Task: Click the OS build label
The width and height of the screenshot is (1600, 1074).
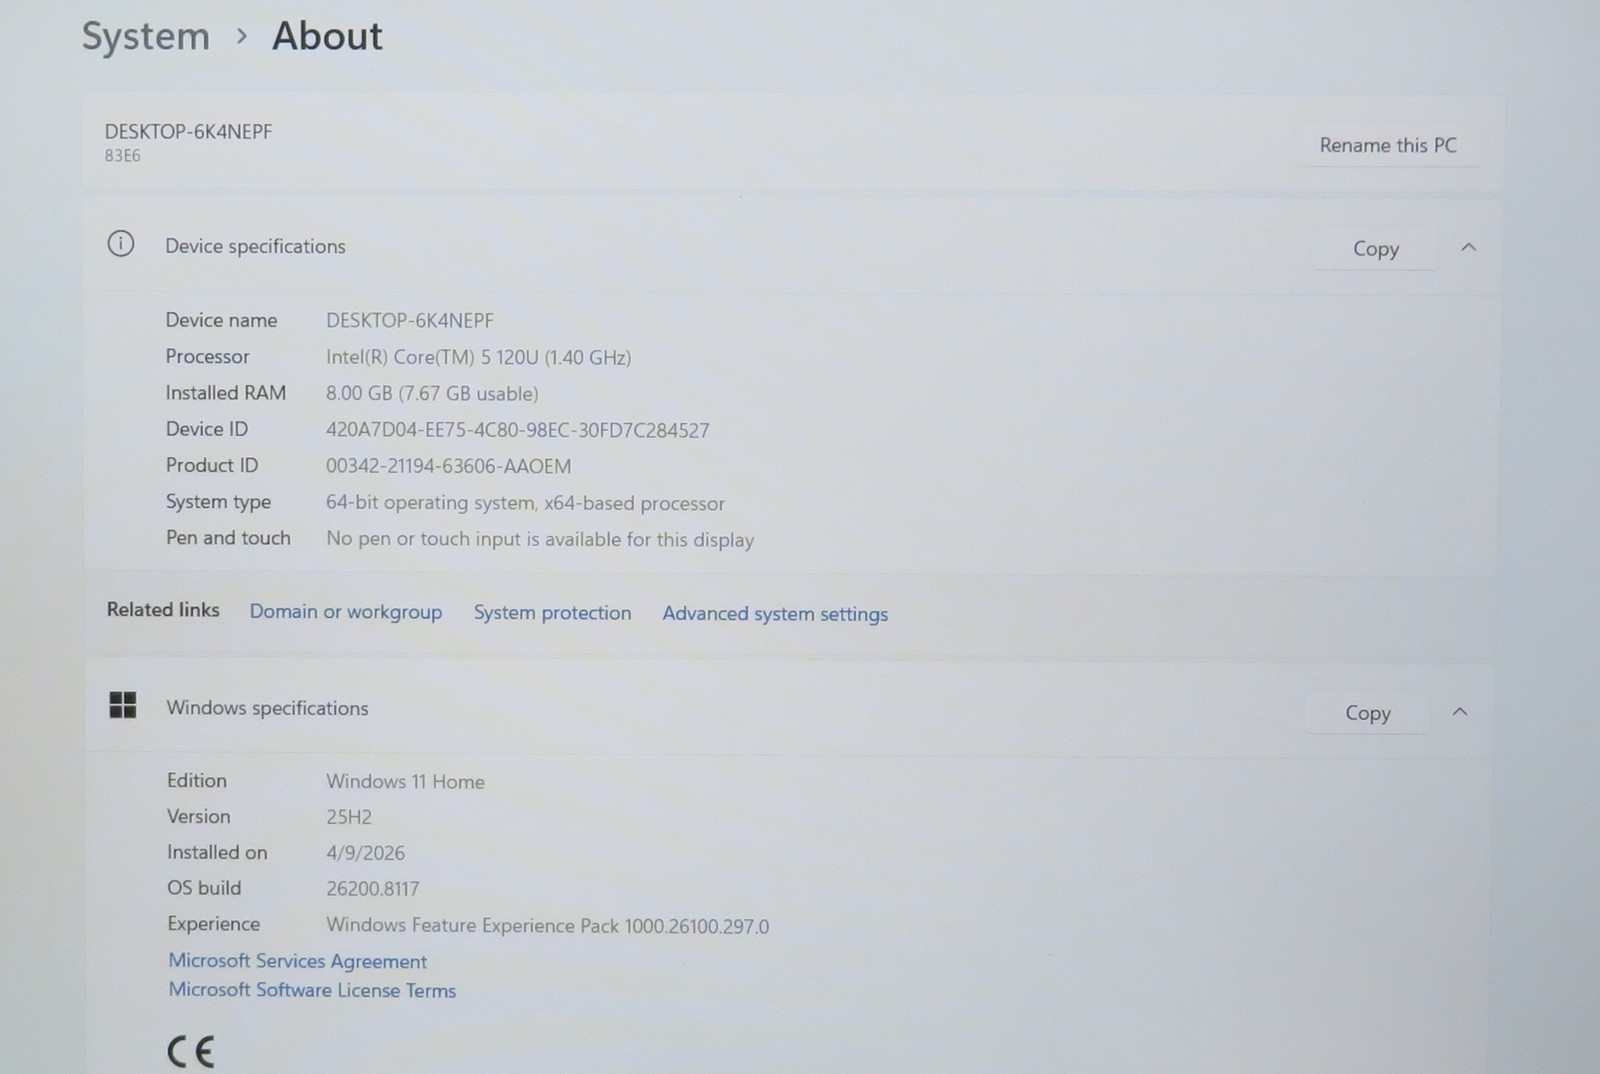Action: [x=204, y=888]
